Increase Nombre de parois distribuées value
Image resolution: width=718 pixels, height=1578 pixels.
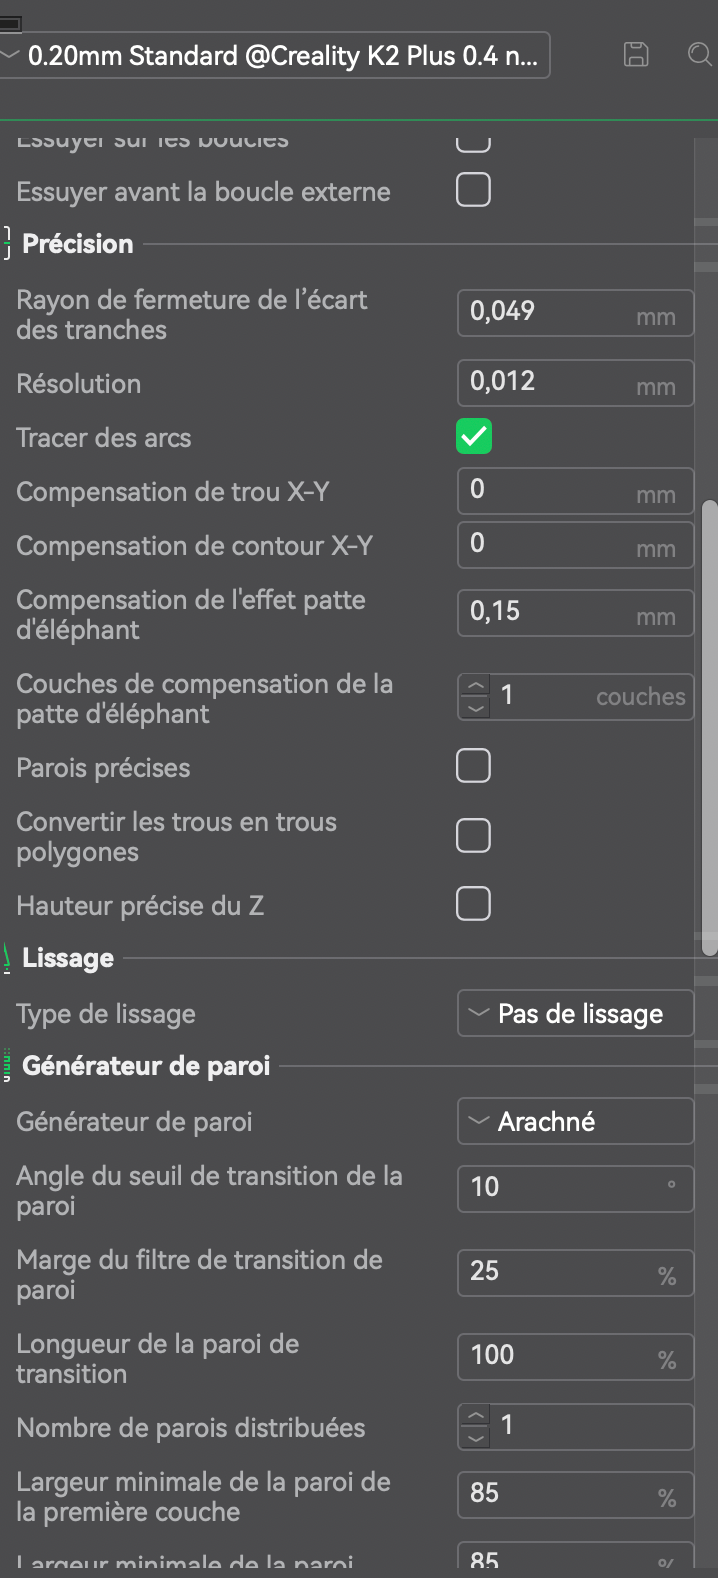coord(475,1417)
